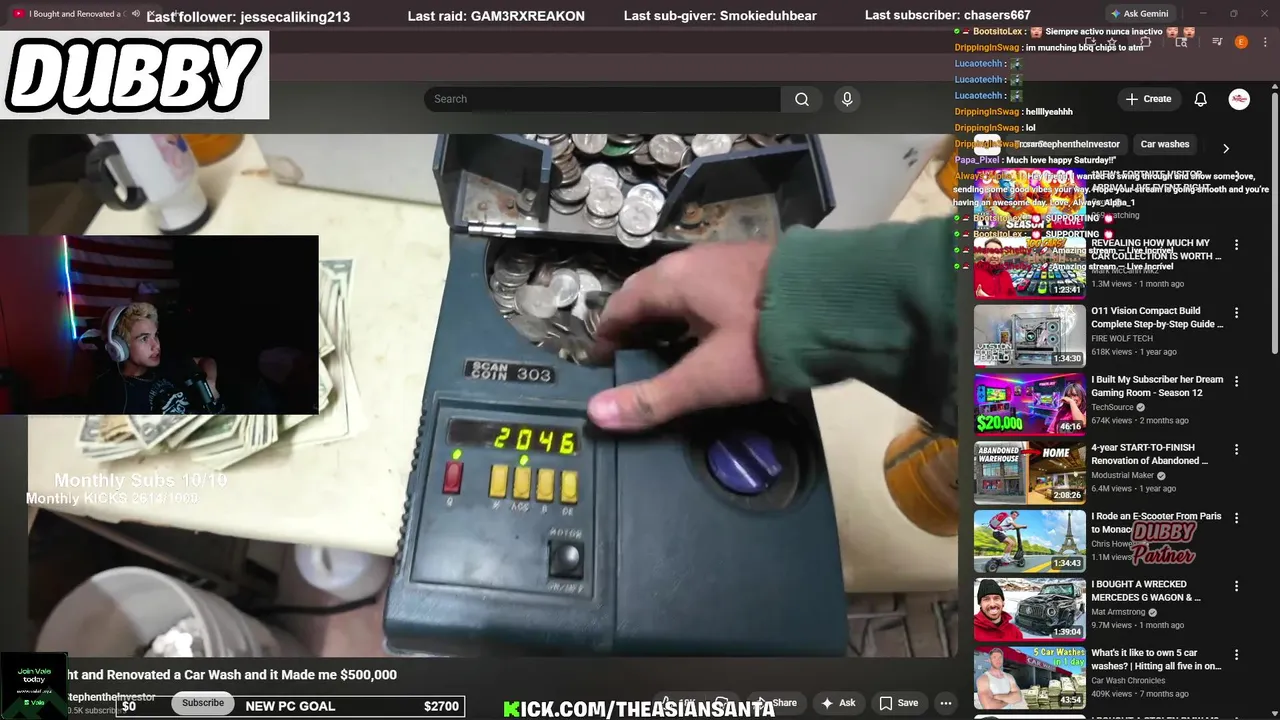The image size is (1280, 720).
Task: Click the install app icon in address bar
Action: pyautogui.click(x=1090, y=42)
